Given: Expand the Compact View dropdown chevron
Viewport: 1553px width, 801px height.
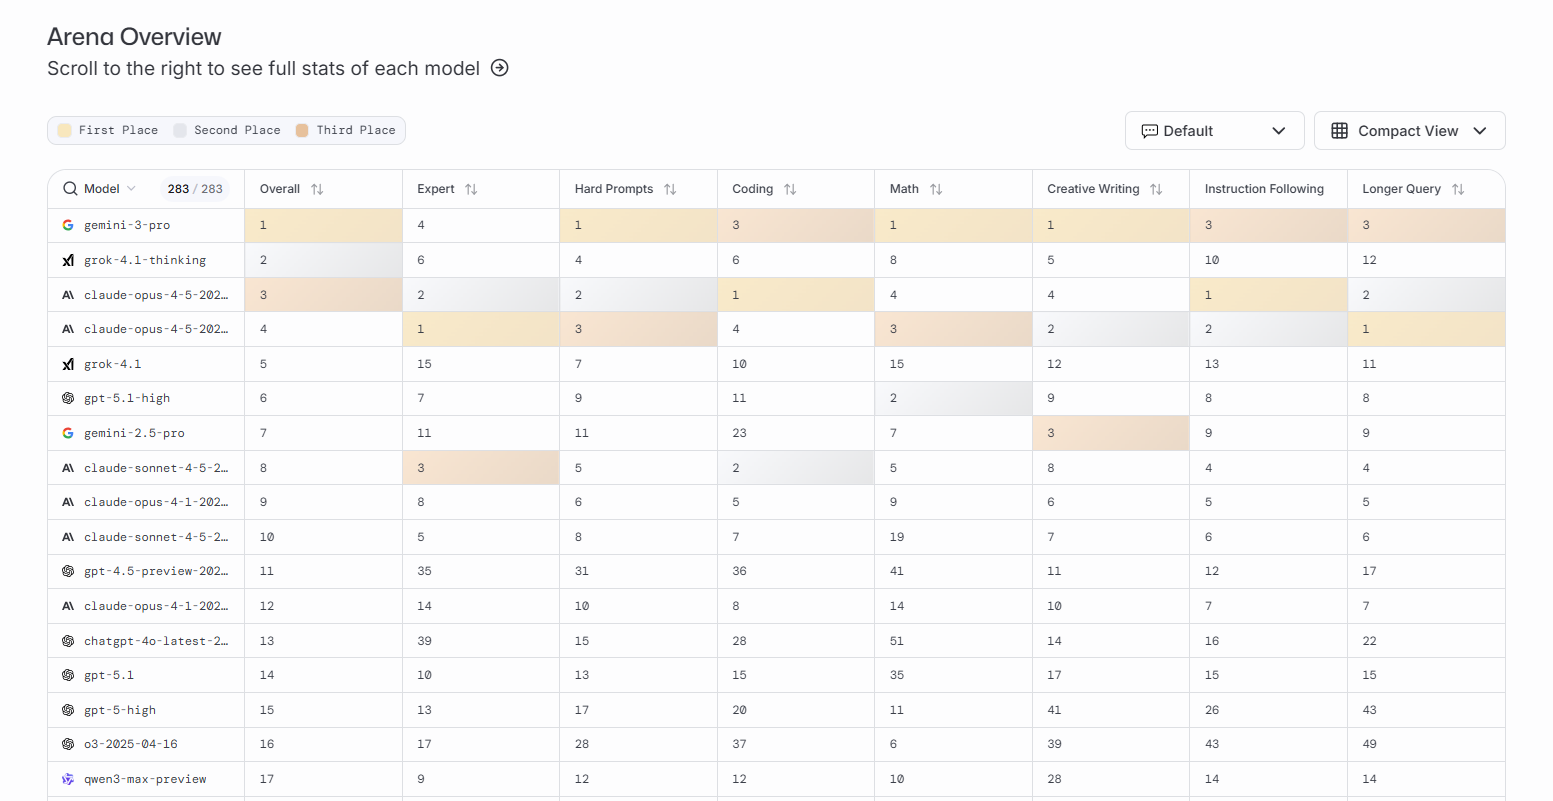Looking at the screenshot, I should point(1480,131).
